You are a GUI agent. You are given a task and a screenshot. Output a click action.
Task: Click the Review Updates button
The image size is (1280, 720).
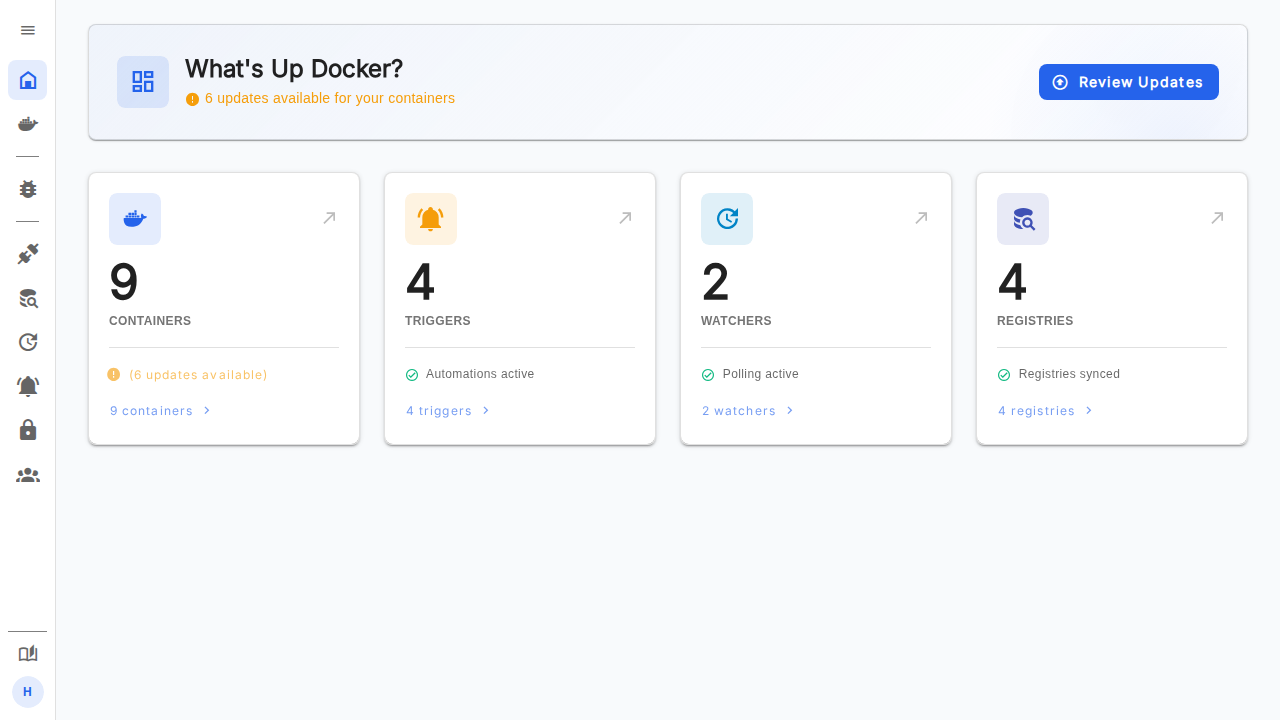tap(1129, 82)
